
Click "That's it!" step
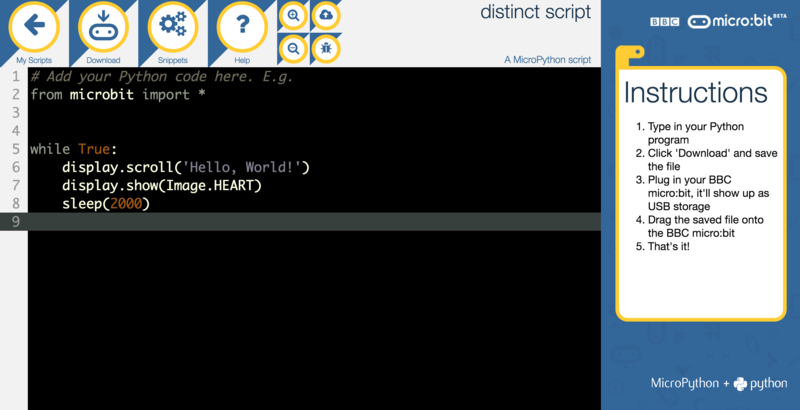668,246
